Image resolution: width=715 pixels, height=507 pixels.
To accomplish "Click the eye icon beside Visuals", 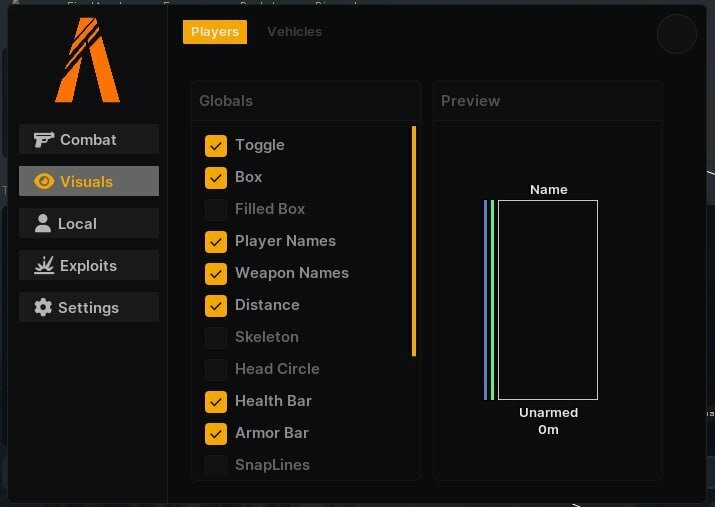I will (43, 182).
